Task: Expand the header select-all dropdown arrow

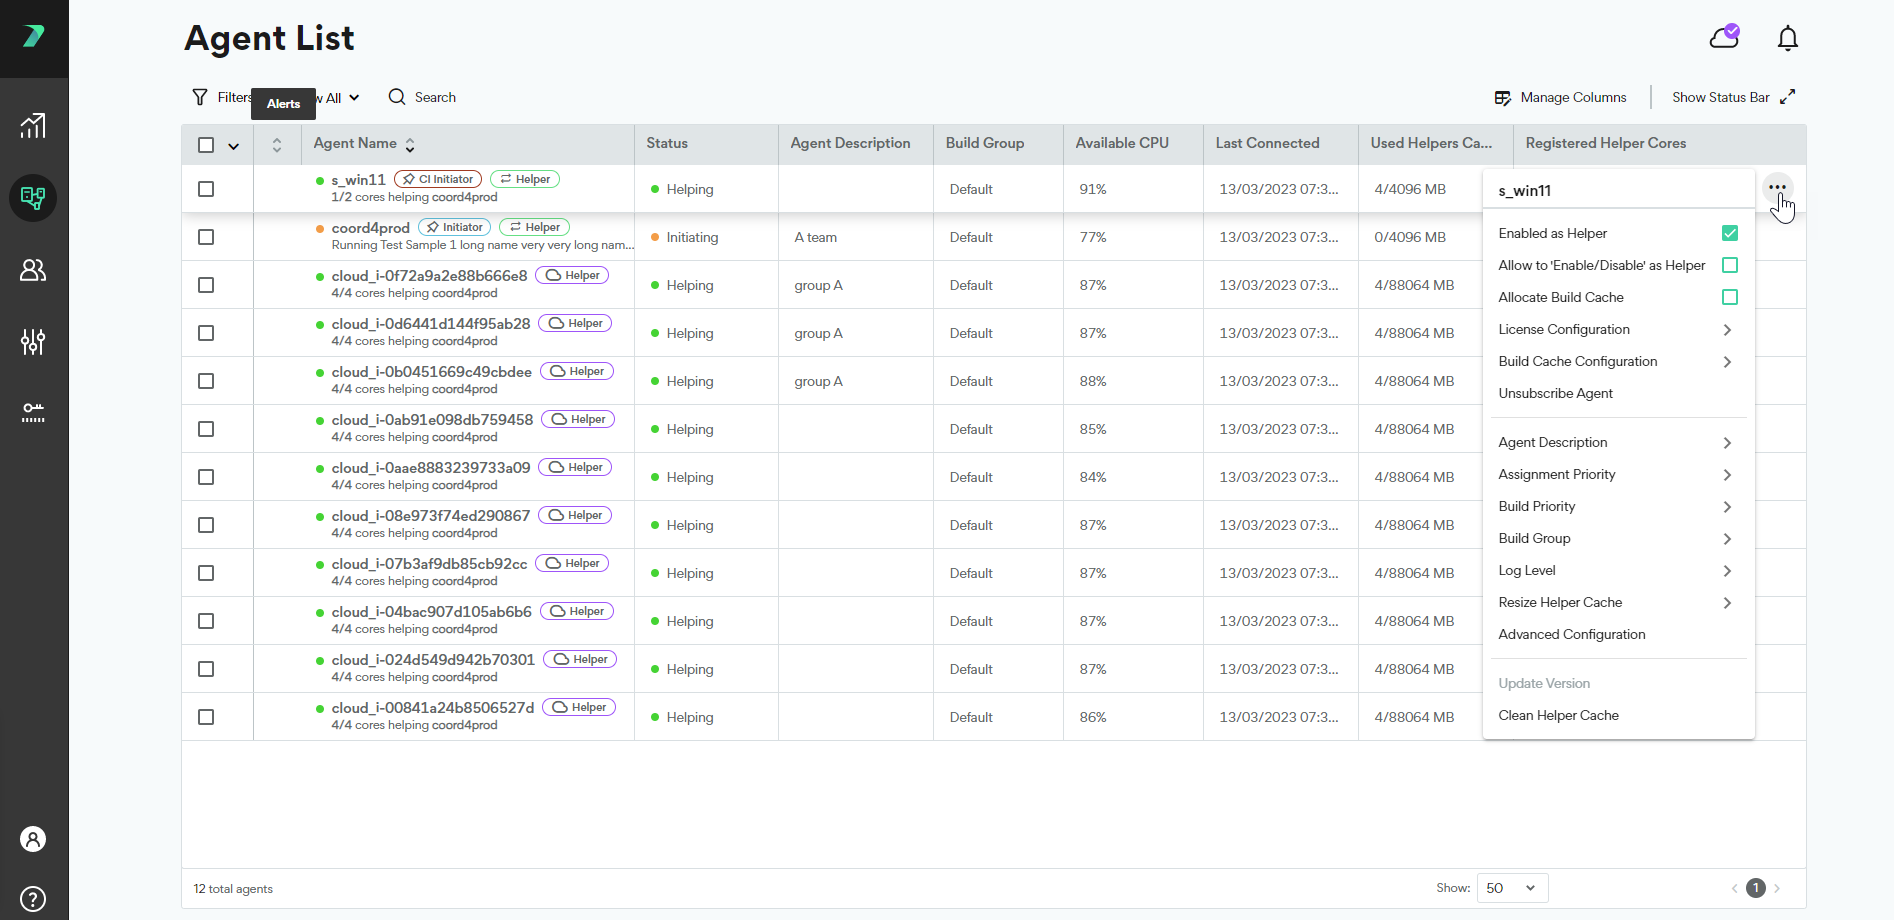Action: [233, 146]
